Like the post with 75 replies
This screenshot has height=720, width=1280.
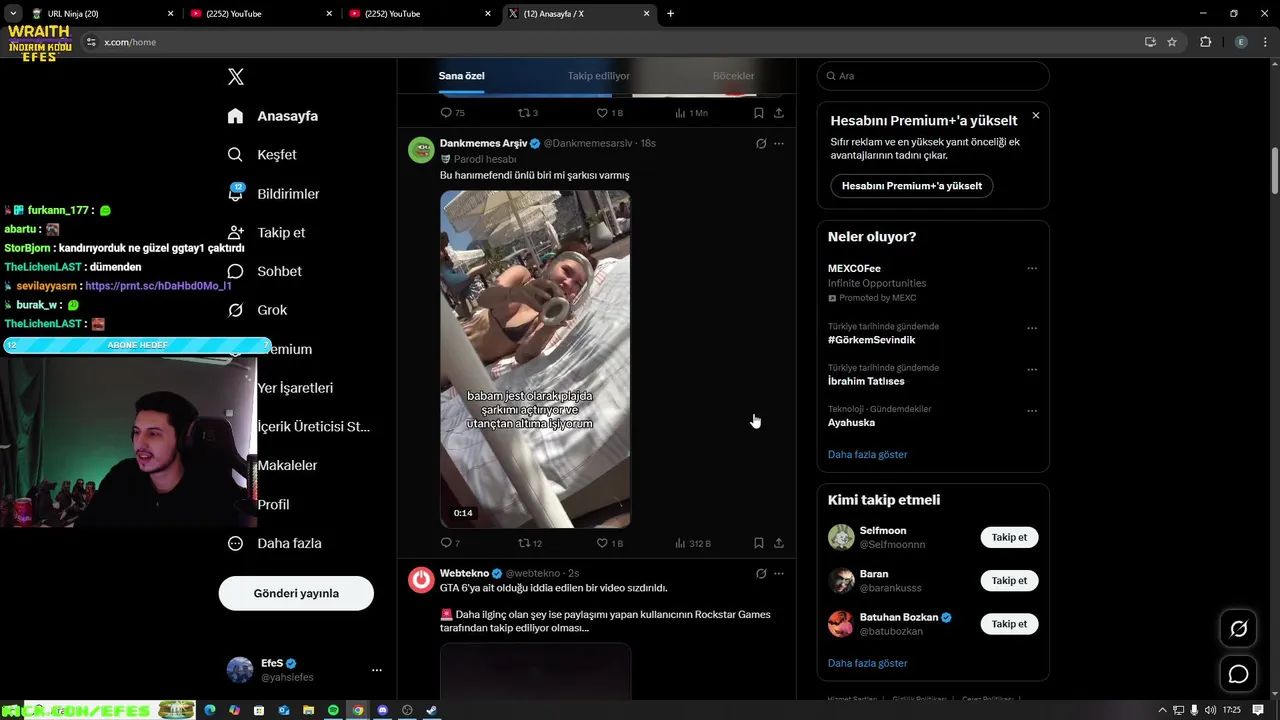(x=609, y=113)
